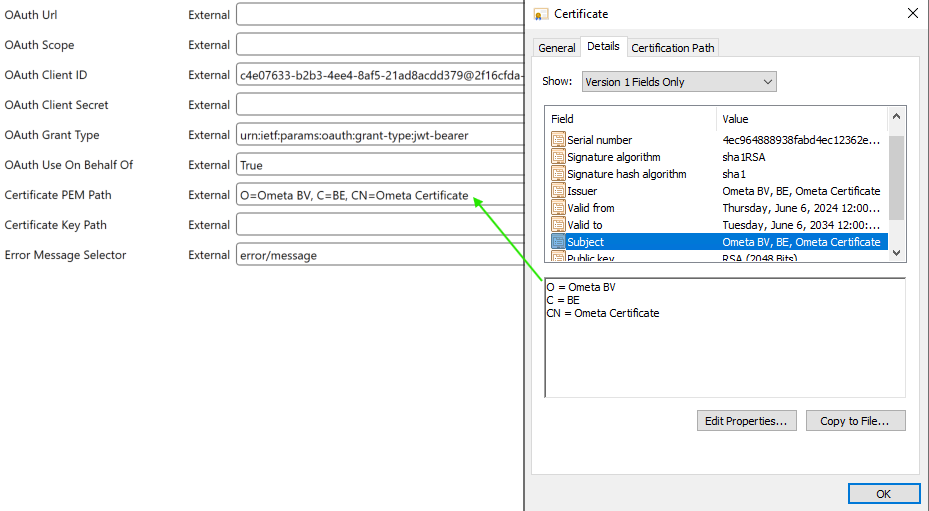Click the OAuth Client ID input field
This screenshot has height=511, width=929.
(380, 75)
